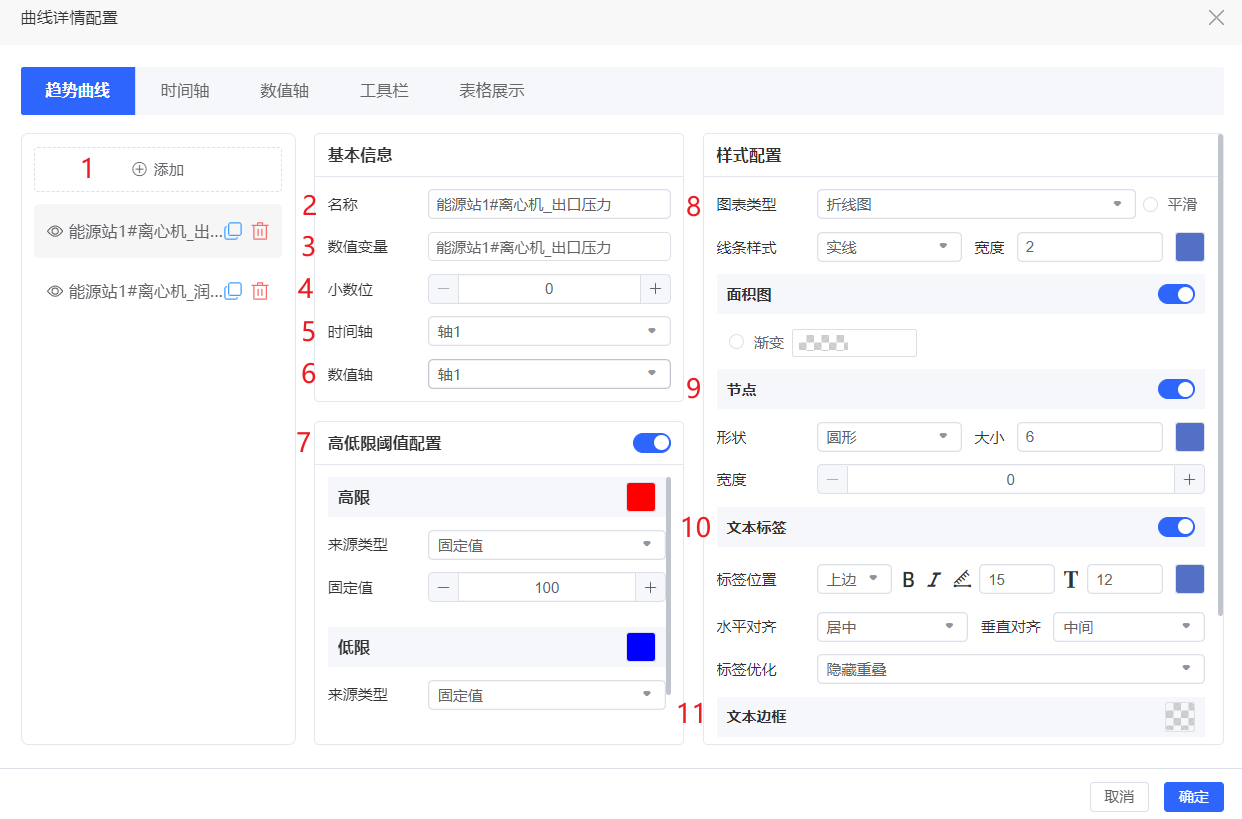Click the 确定 button
The image size is (1242, 819).
(1193, 797)
